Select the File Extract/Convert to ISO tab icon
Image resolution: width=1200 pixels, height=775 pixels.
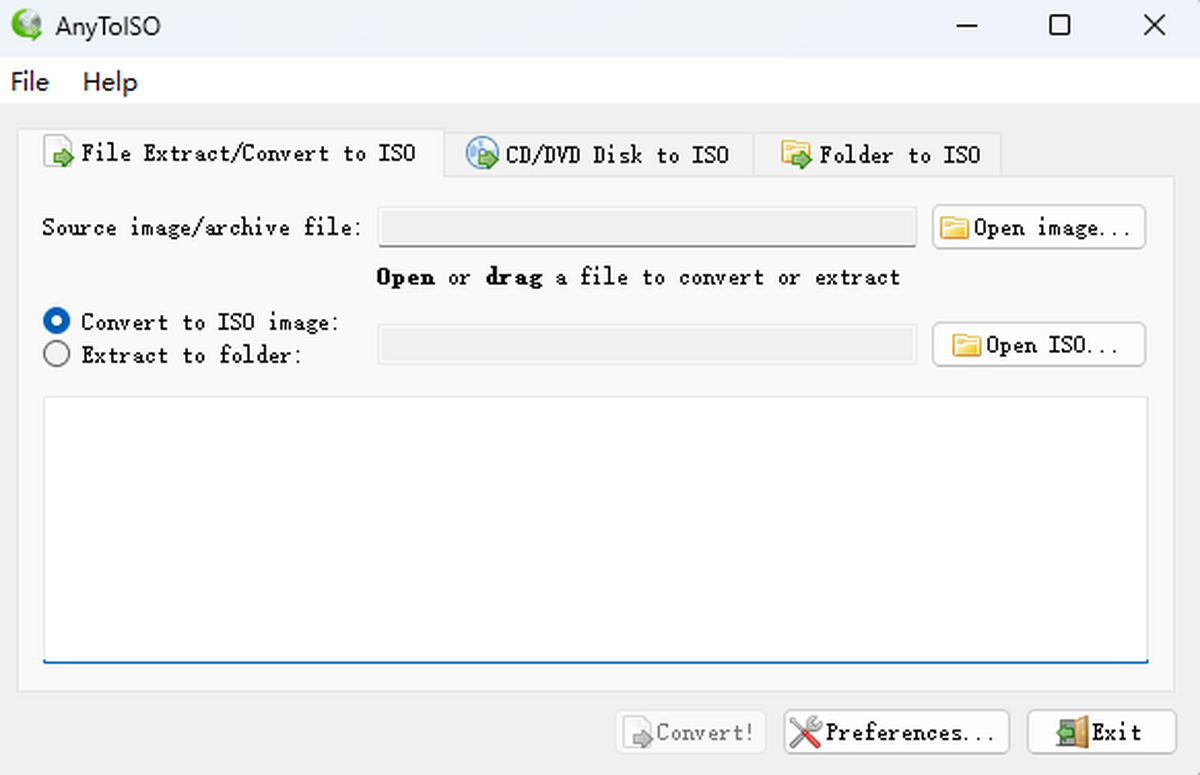[x=62, y=155]
